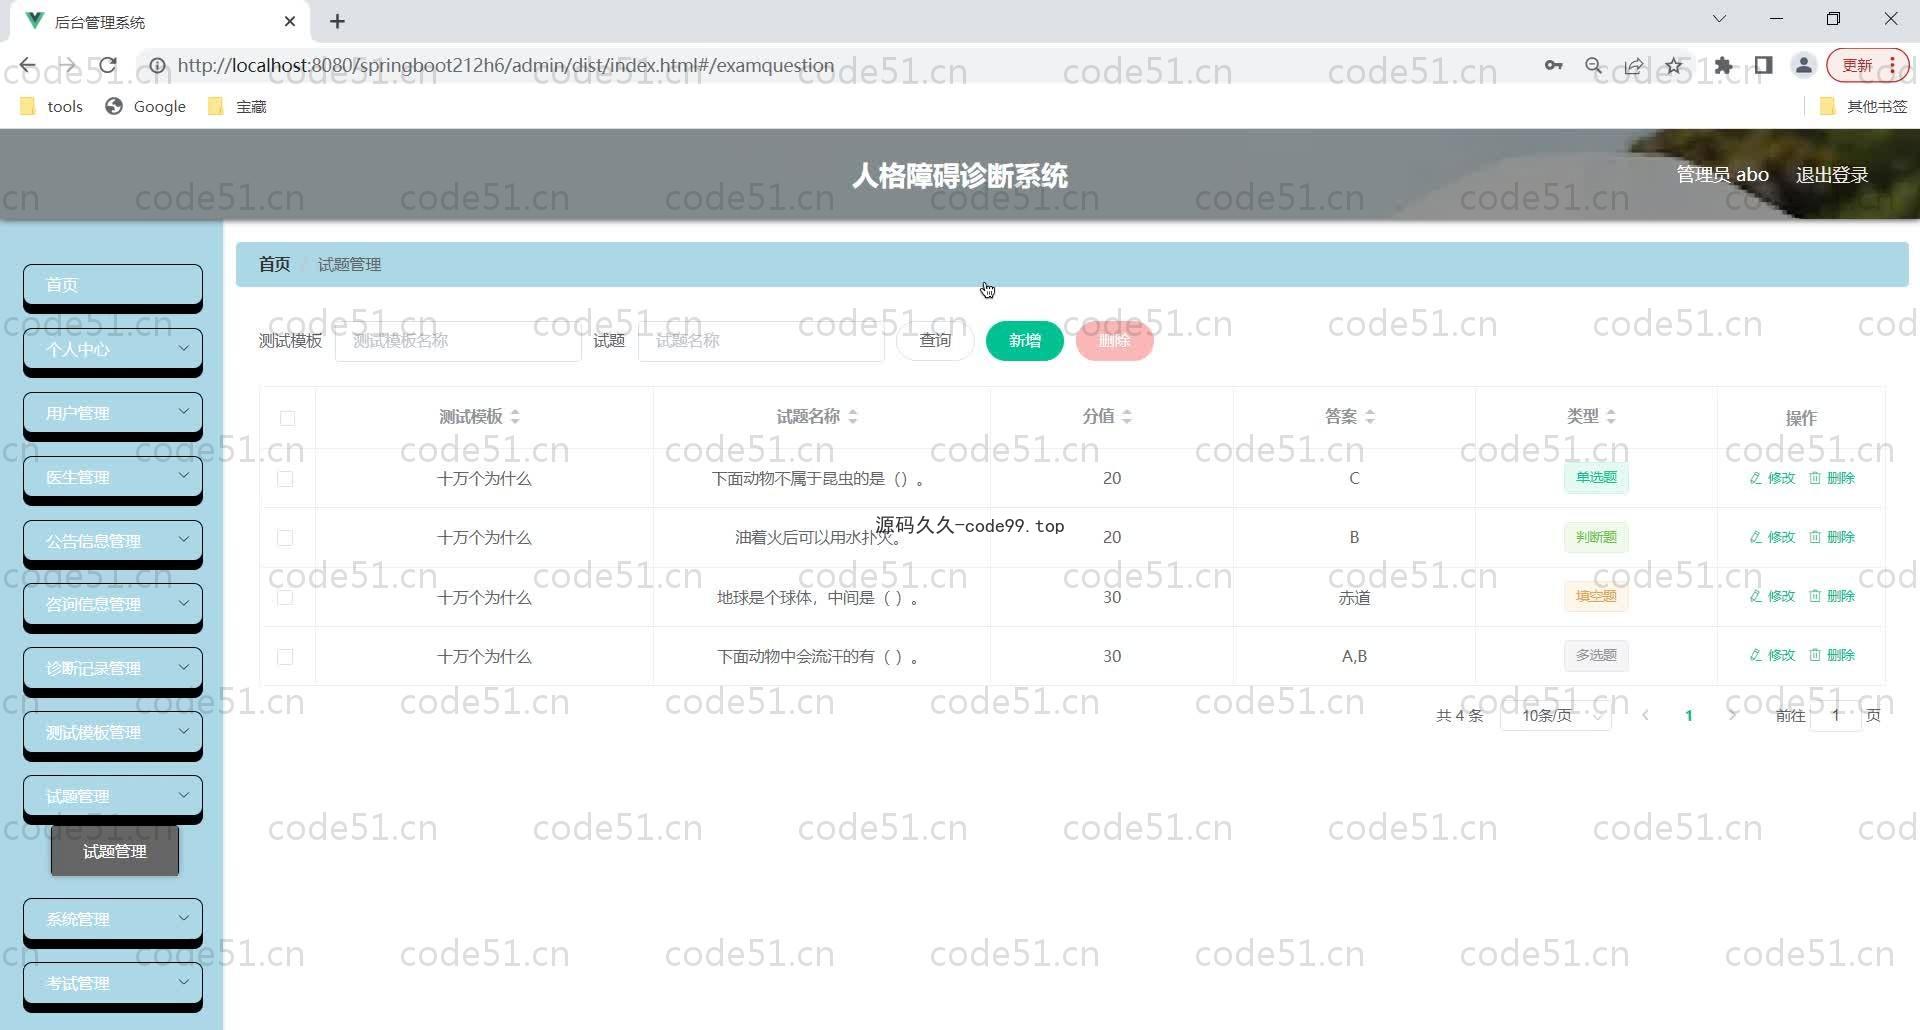Click the 测试模板名称 input field
Viewport: 1920px width, 1030px height.
point(458,341)
